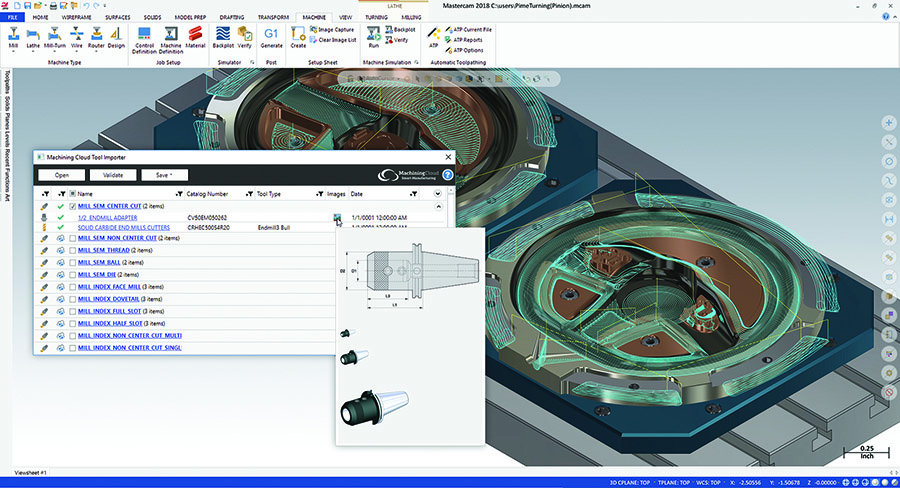Click the G1 Generate post icon
Screen dimensions: 900x488
271,38
